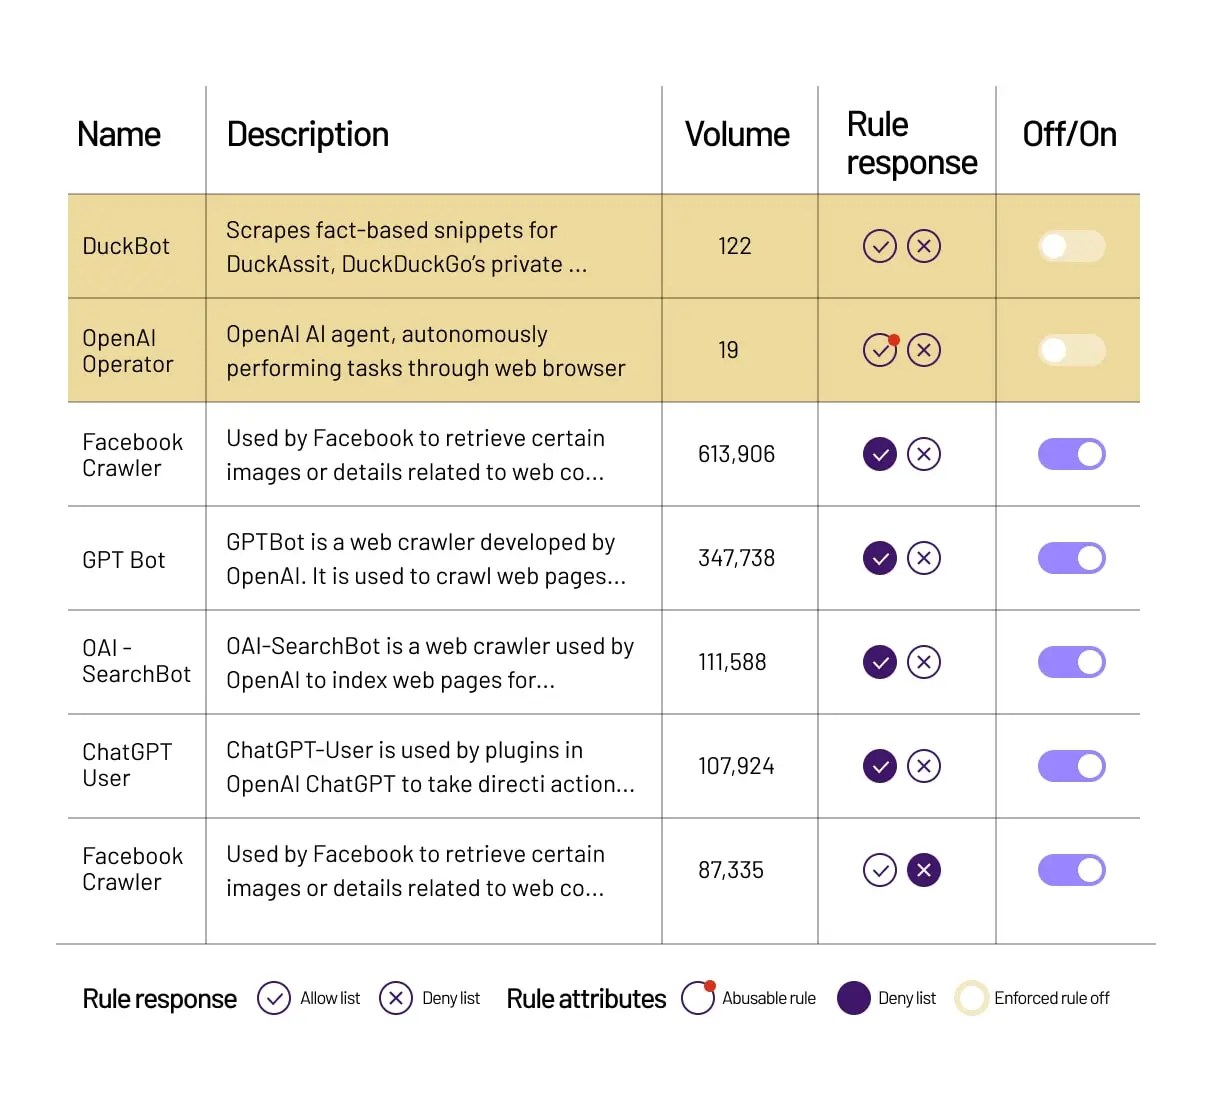Switch off the ChatGPT User toggle

pyautogui.click(x=1072, y=766)
